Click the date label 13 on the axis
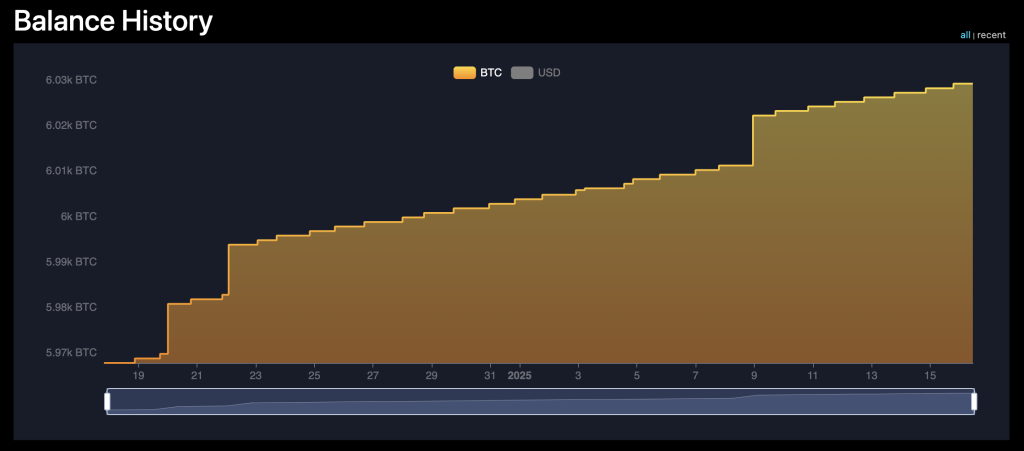 (871, 376)
